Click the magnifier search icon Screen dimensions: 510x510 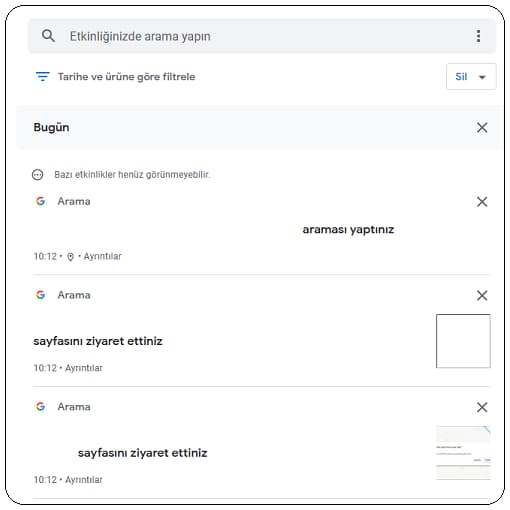[48, 35]
